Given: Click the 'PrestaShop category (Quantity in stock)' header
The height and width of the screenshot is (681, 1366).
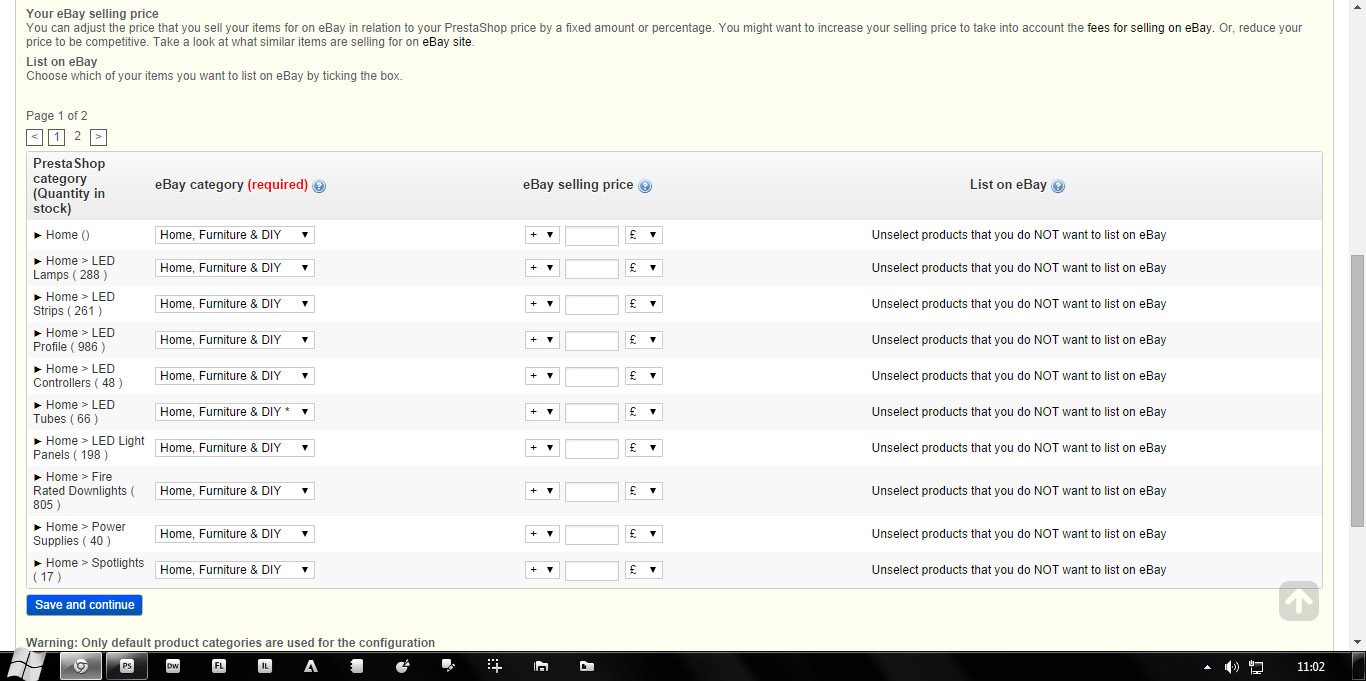Looking at the screenshot, I should pos(69,186).
